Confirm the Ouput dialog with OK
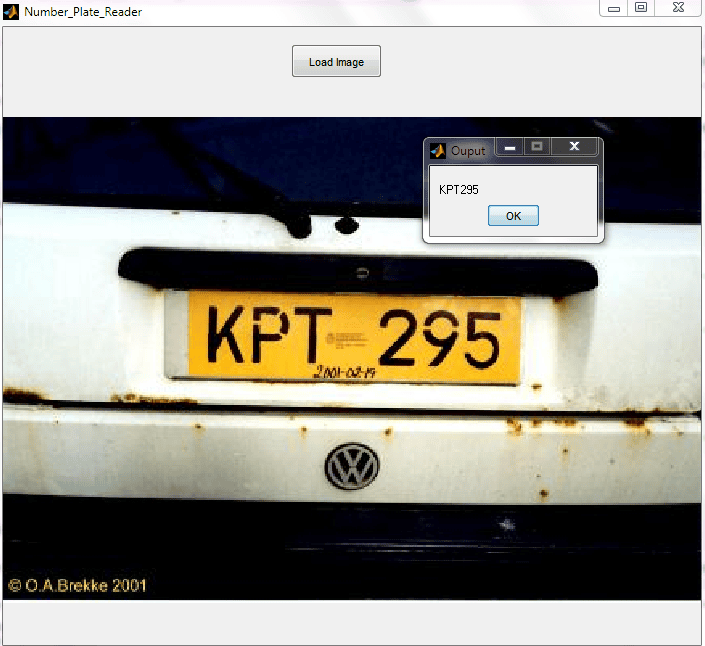 coord(513,216)
